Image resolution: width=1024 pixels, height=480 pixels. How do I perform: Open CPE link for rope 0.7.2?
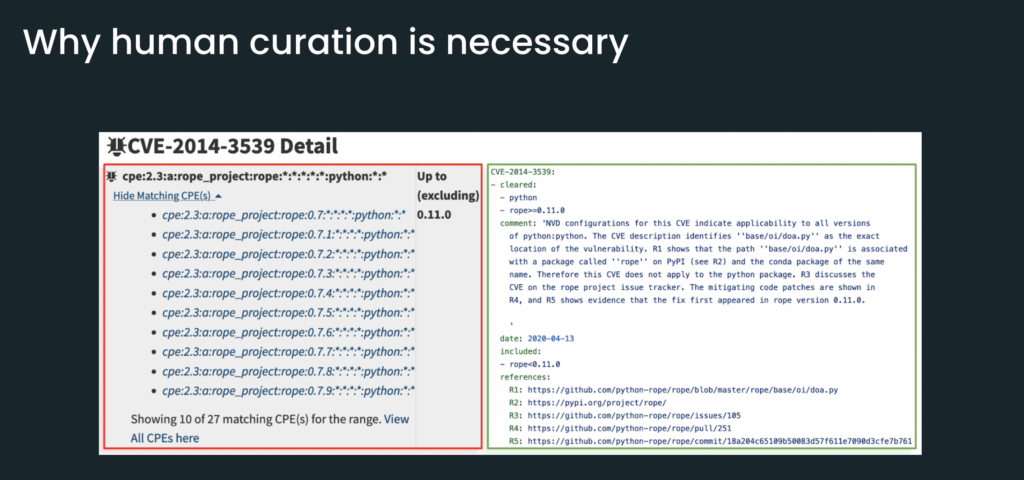coord(289,253)
